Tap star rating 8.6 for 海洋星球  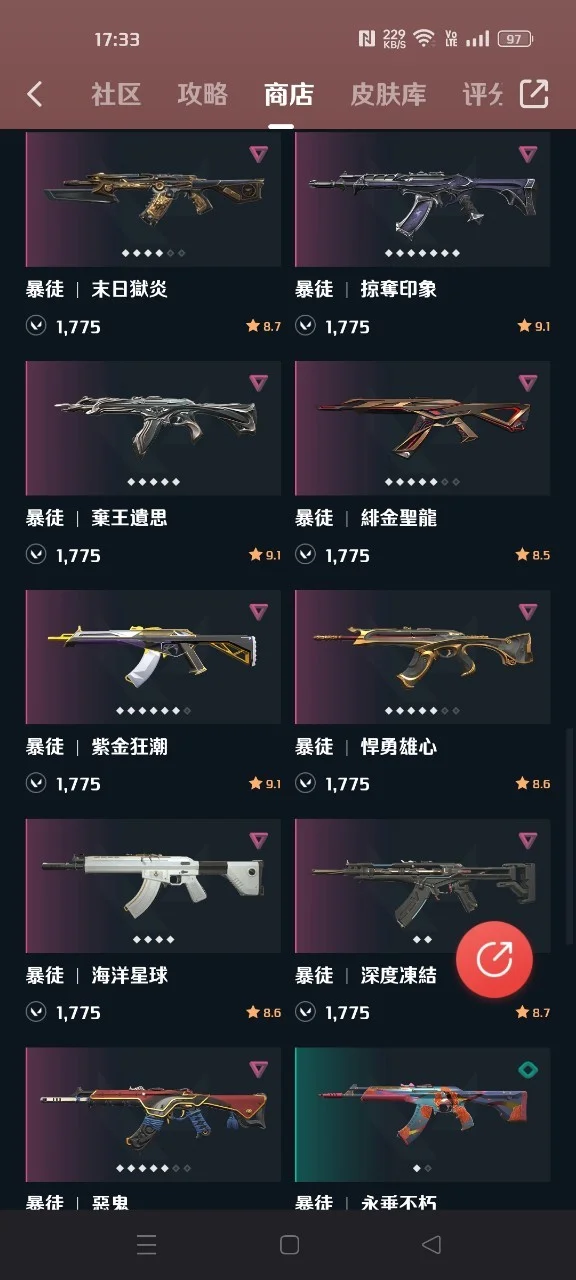(x=264, y=1013)
